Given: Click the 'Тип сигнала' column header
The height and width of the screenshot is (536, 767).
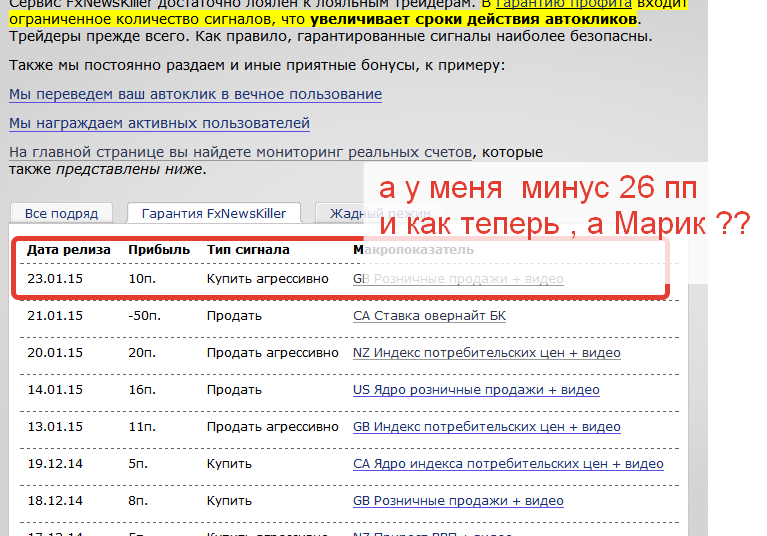Looking at the screenshot, I should [x=248, y=250].
